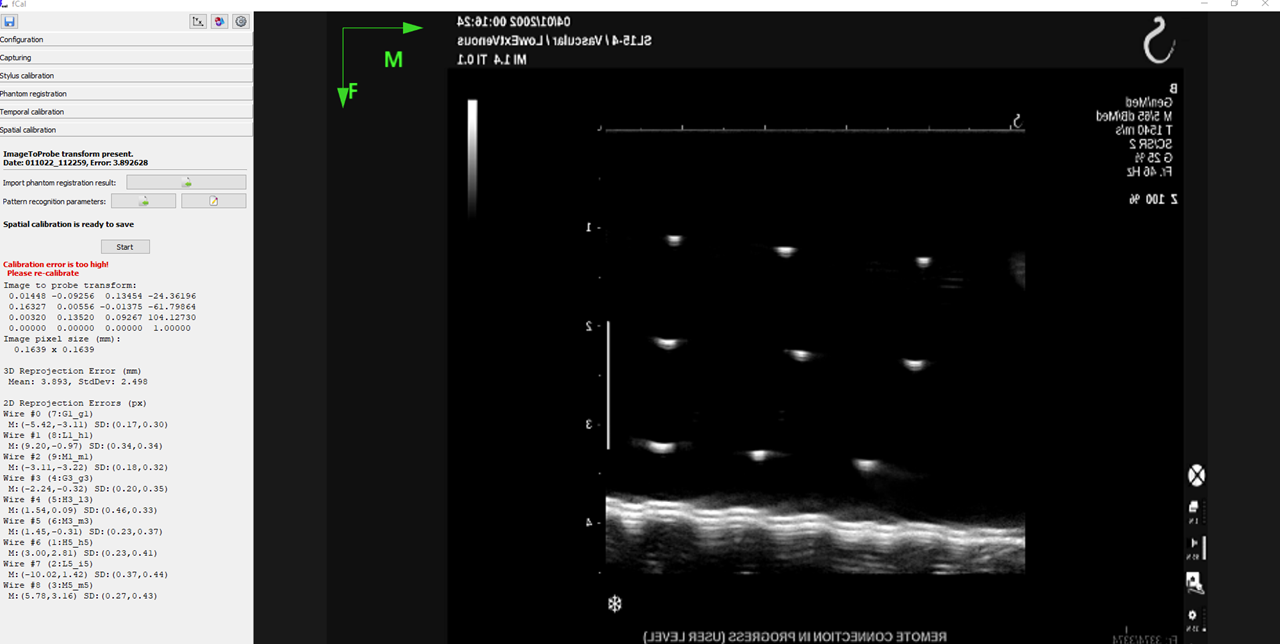Image resolution: width=1280 pixels, height=644 pixels.
Task: Restore down the fCal window
Action: (1234, 4)
